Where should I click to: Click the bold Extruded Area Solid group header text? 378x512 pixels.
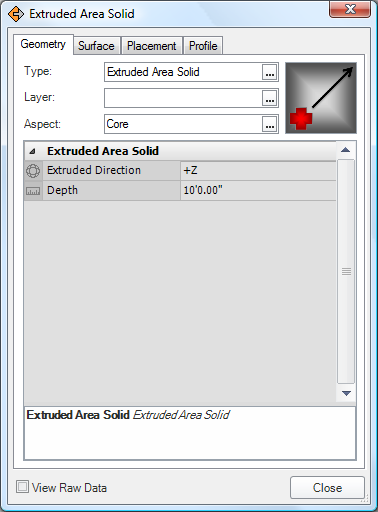103,151
